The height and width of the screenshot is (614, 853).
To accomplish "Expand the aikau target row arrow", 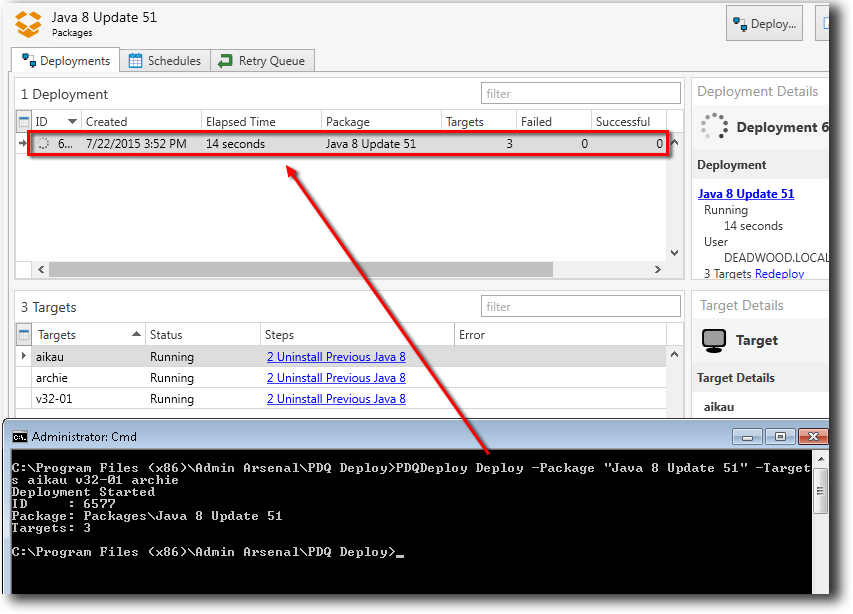I will [x=24, y=357].
